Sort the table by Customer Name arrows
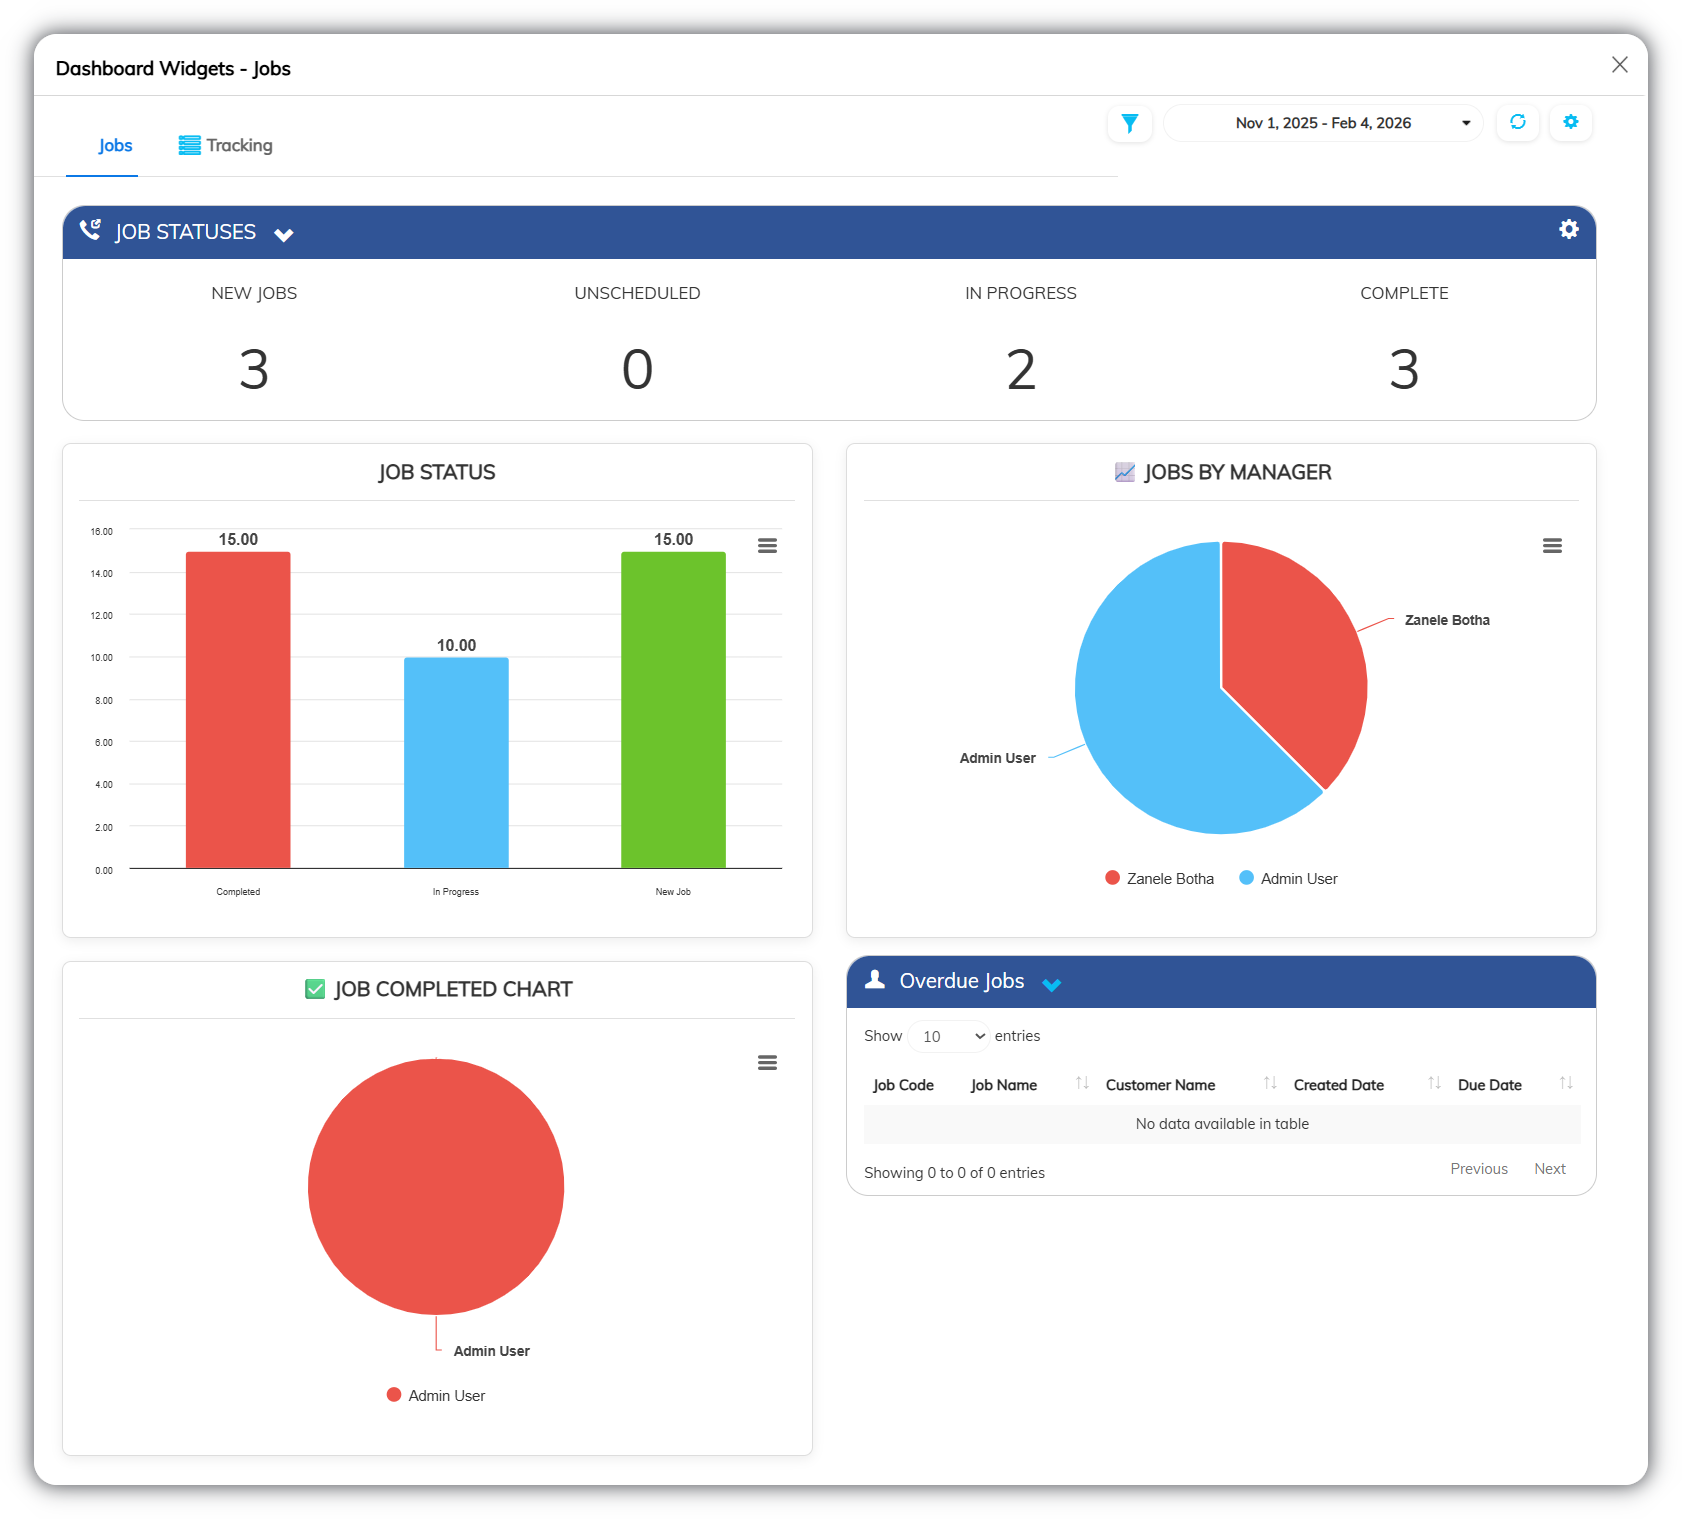 pyautogui.click(x=1270, y=1083)
